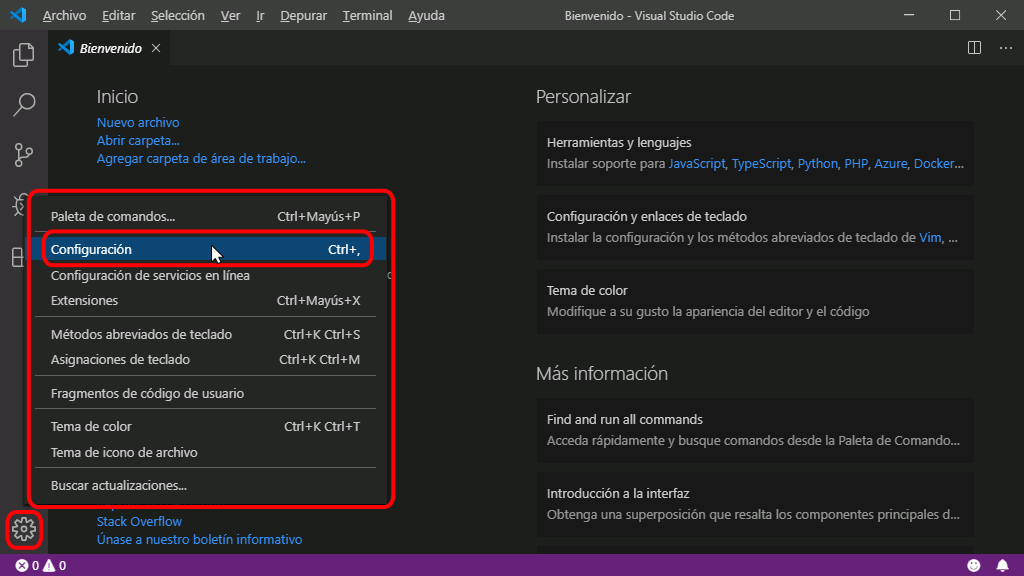Select the Bienvenido tab

coord(110,48)
